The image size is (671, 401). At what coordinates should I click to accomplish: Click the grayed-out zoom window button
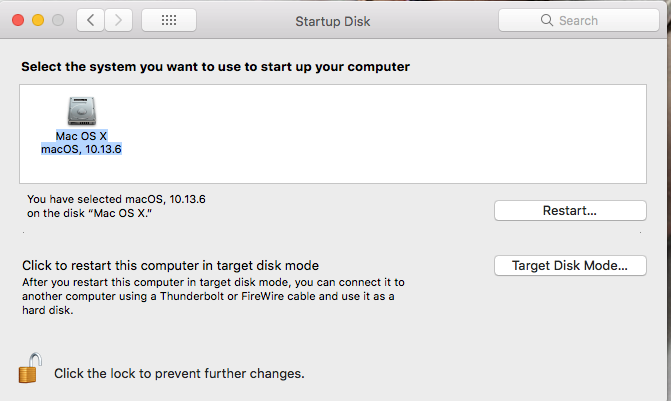tap(58, 20)
